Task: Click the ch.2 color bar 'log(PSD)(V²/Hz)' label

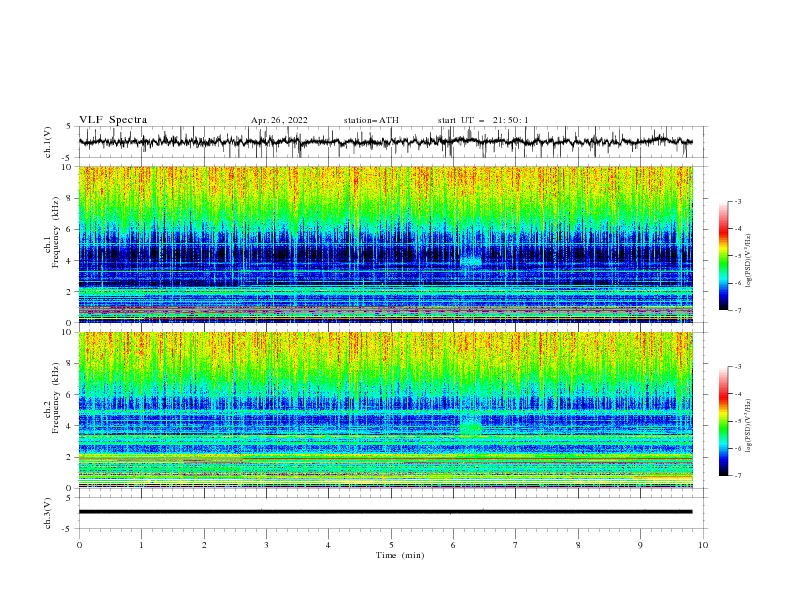Action: (749, 426)
